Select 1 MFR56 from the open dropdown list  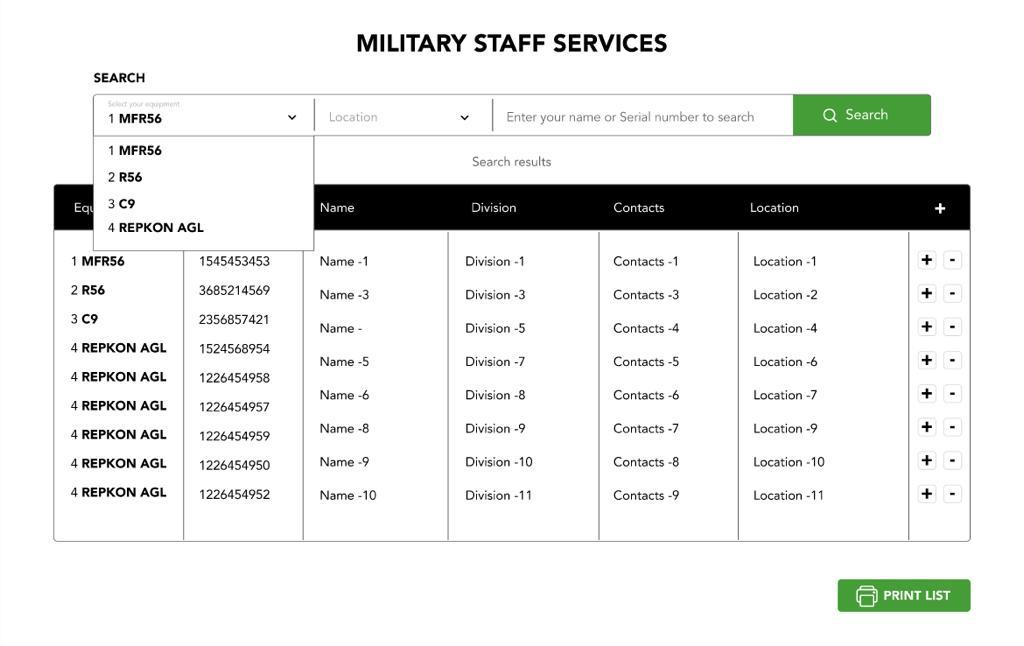click(x=135, y=151)
